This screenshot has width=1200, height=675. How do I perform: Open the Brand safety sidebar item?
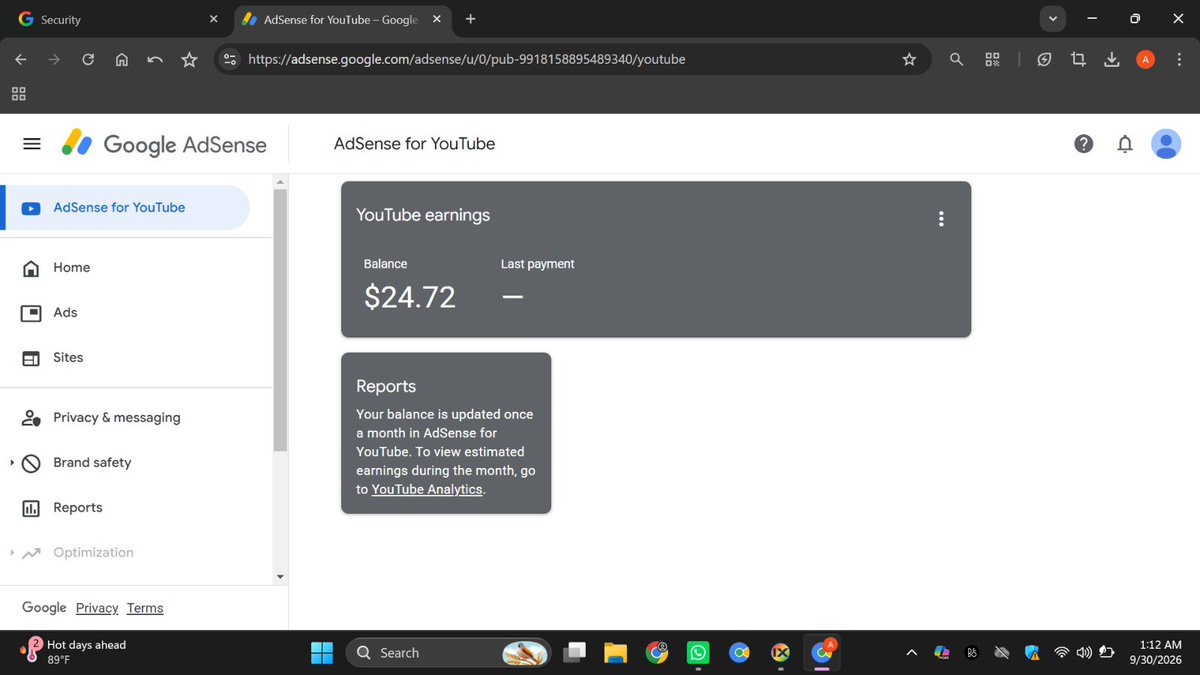click(x=92, y=463)
